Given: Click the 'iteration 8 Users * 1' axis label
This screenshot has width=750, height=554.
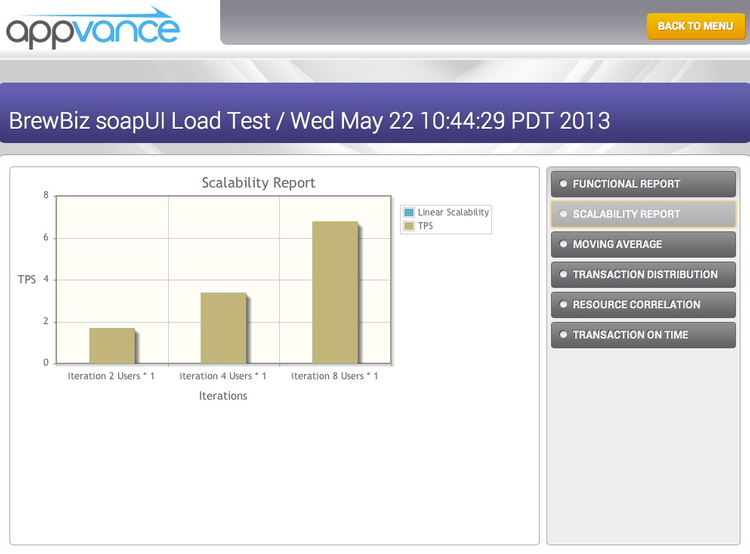Looking at the screenshot, I should (334, 376).
